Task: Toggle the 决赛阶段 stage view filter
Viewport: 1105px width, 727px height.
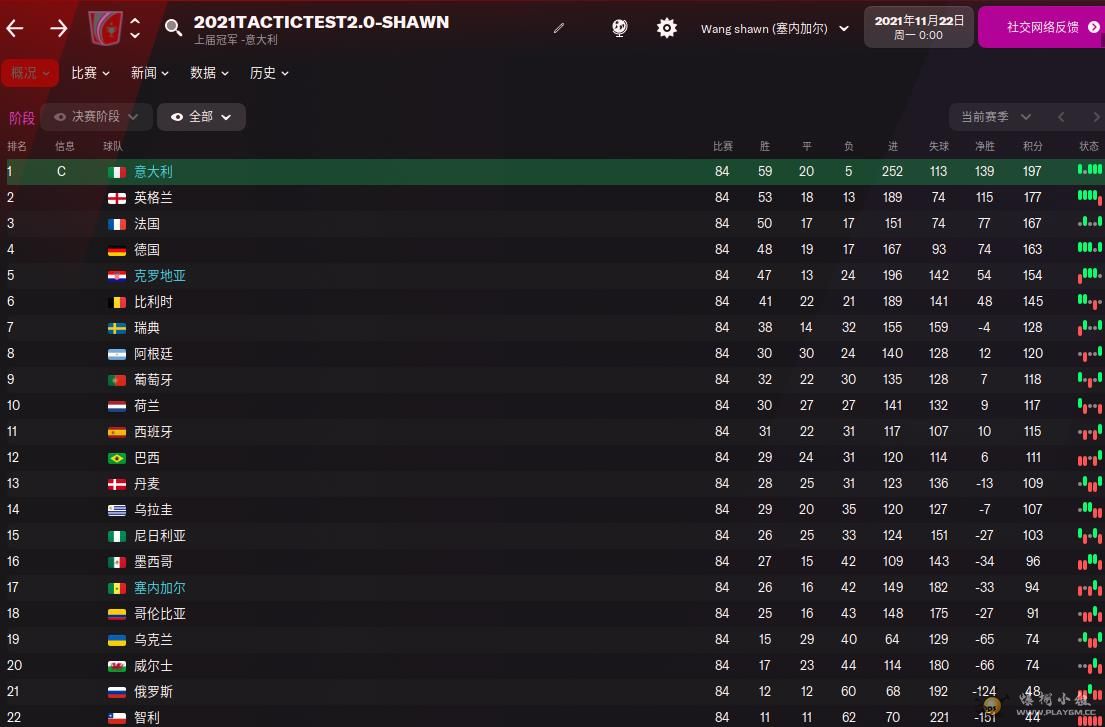Action: click(x=97, y=117)
